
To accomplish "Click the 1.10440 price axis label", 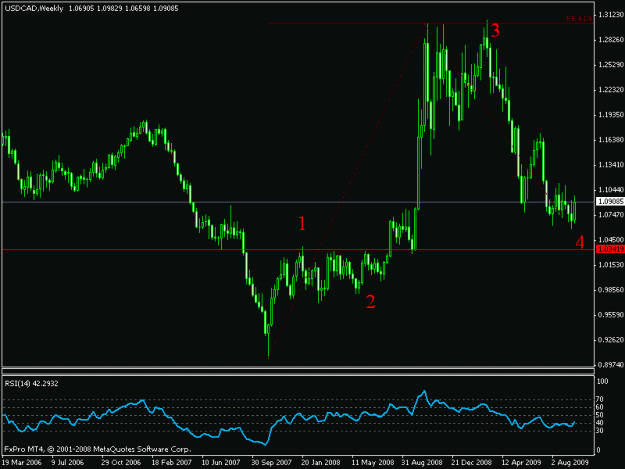I will pos(611,190).
